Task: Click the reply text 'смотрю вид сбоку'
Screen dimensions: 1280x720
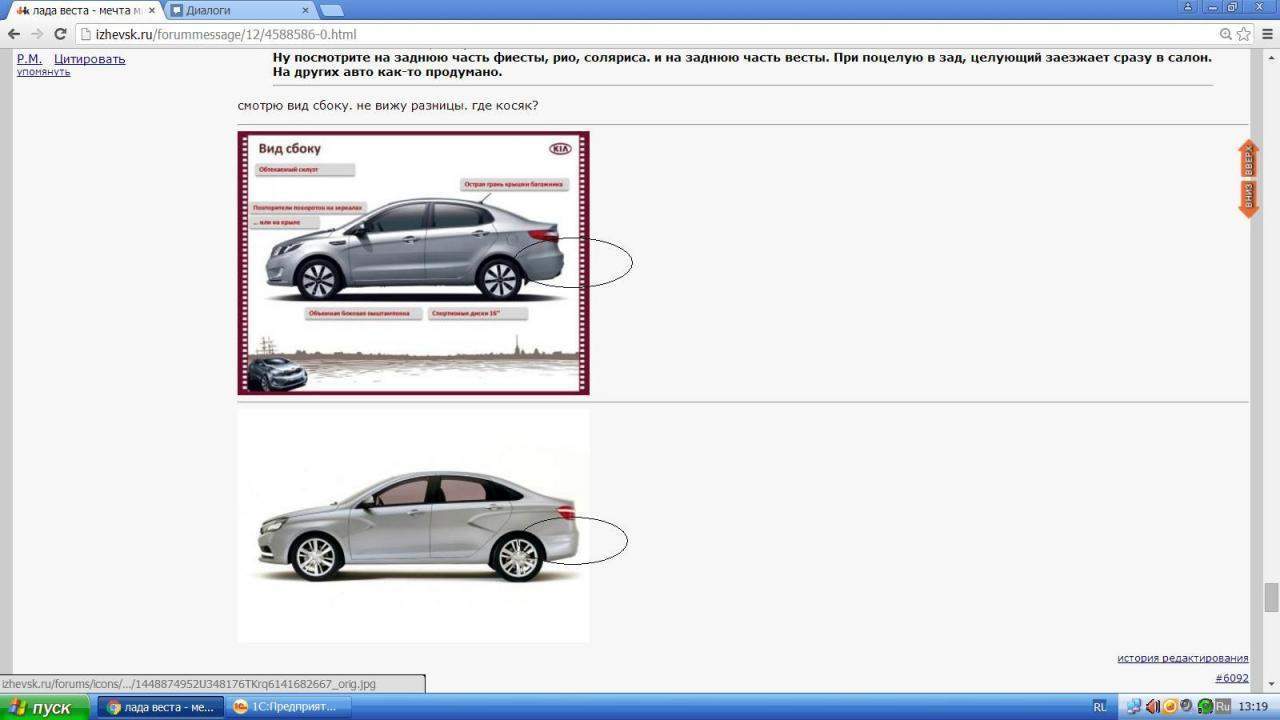Action: coord(388,105)
